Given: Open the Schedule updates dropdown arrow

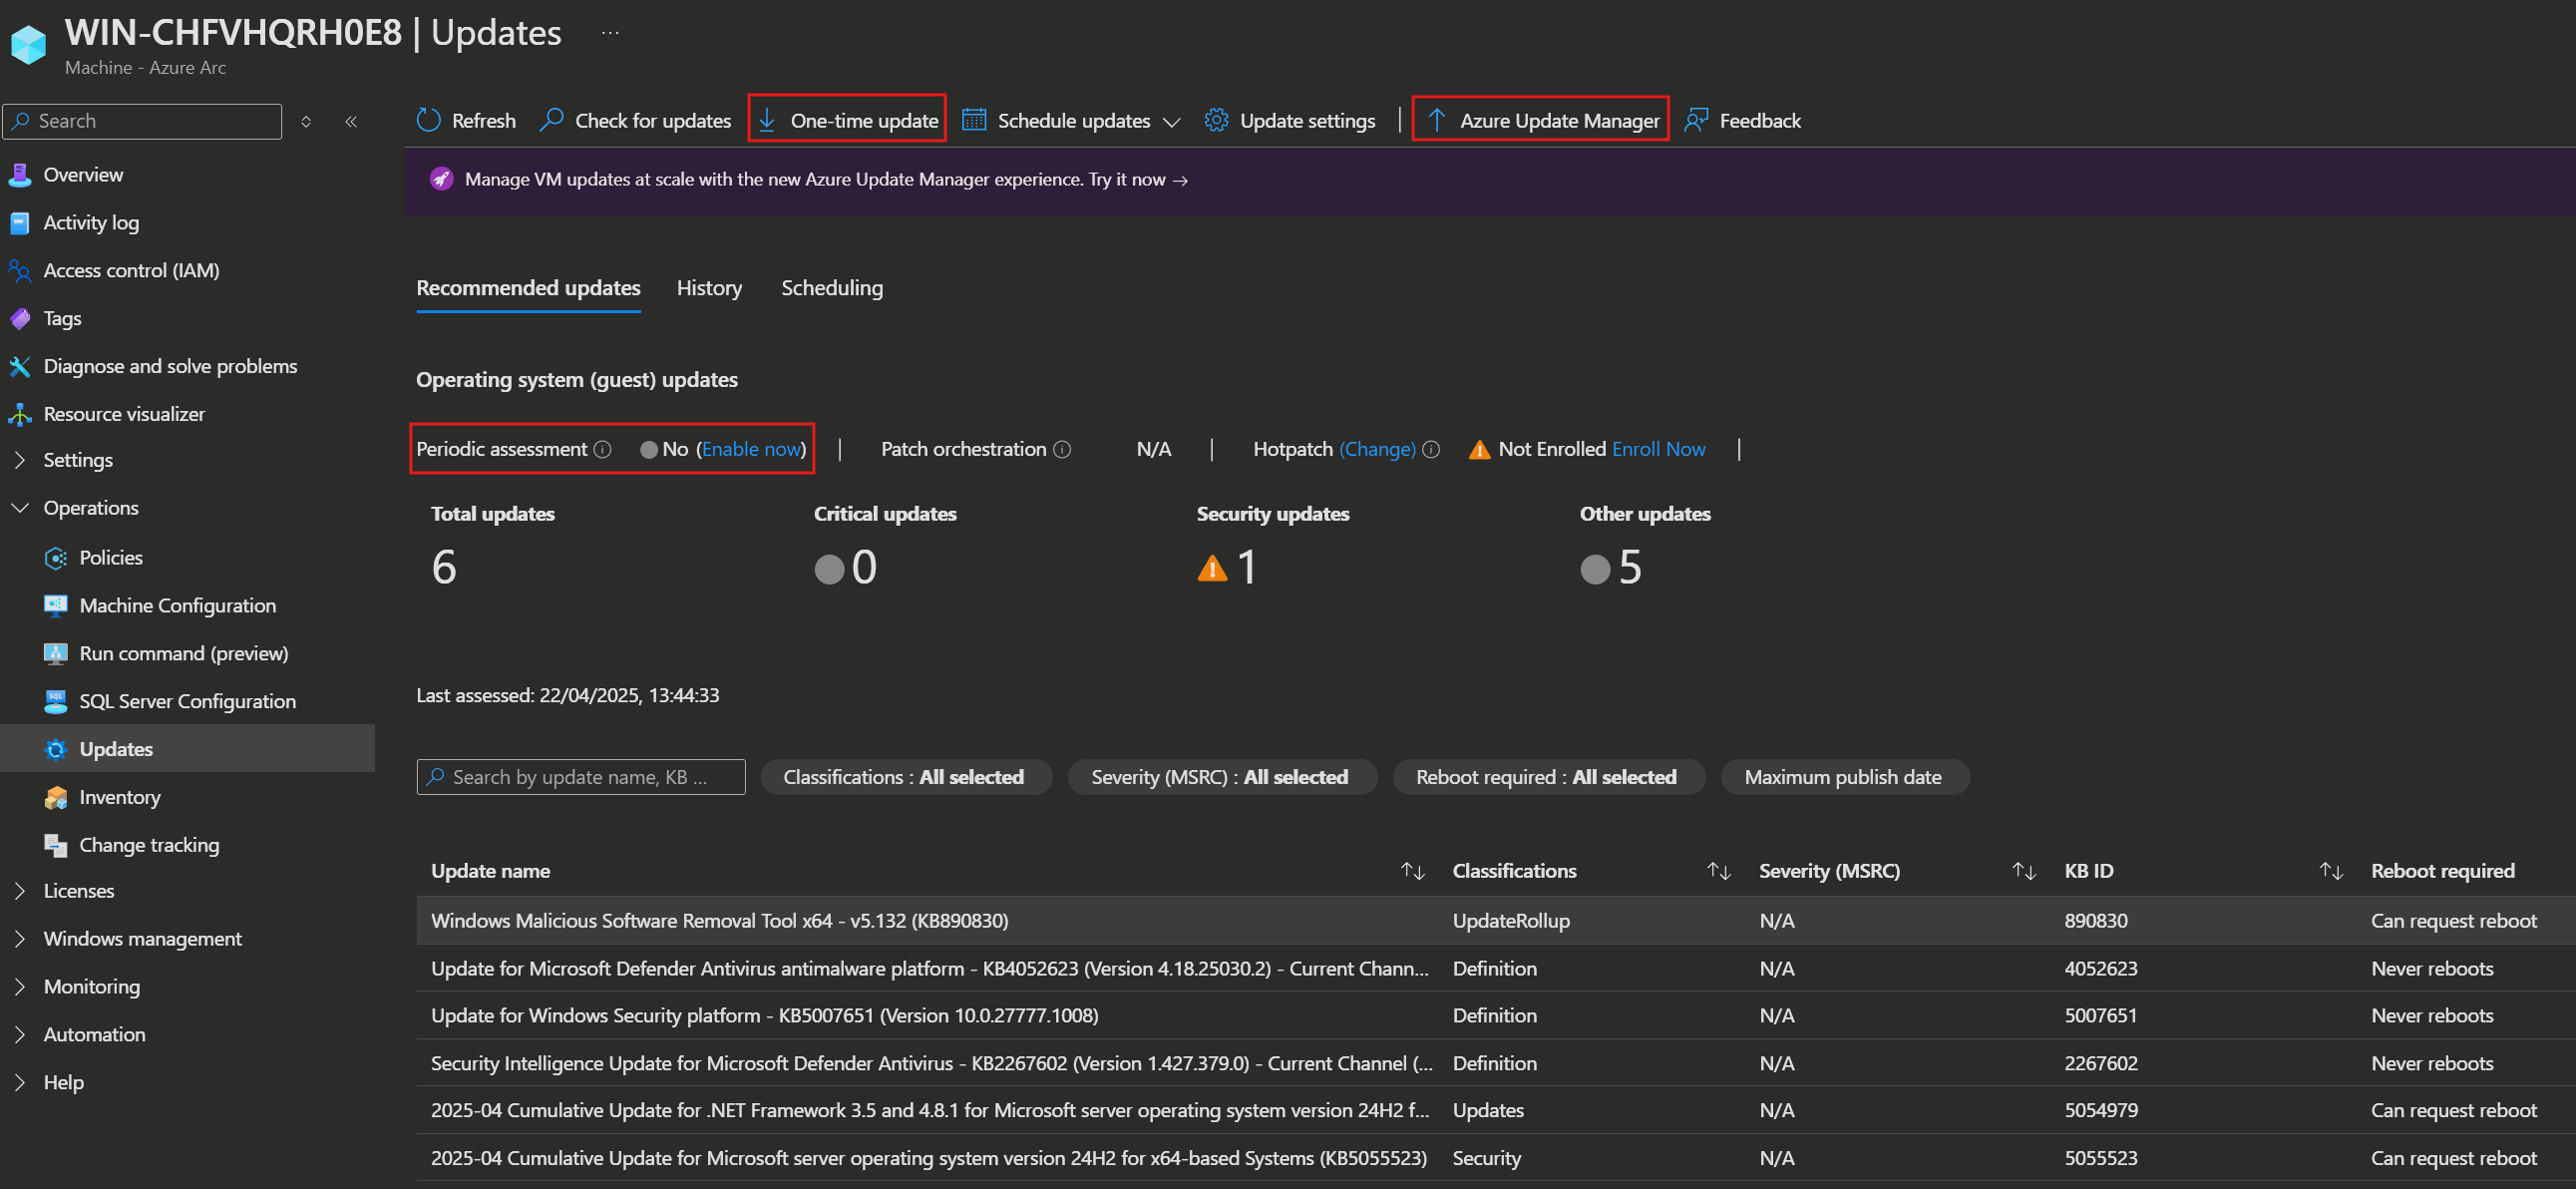Looking at the screenshot, I should point(1172,122).
